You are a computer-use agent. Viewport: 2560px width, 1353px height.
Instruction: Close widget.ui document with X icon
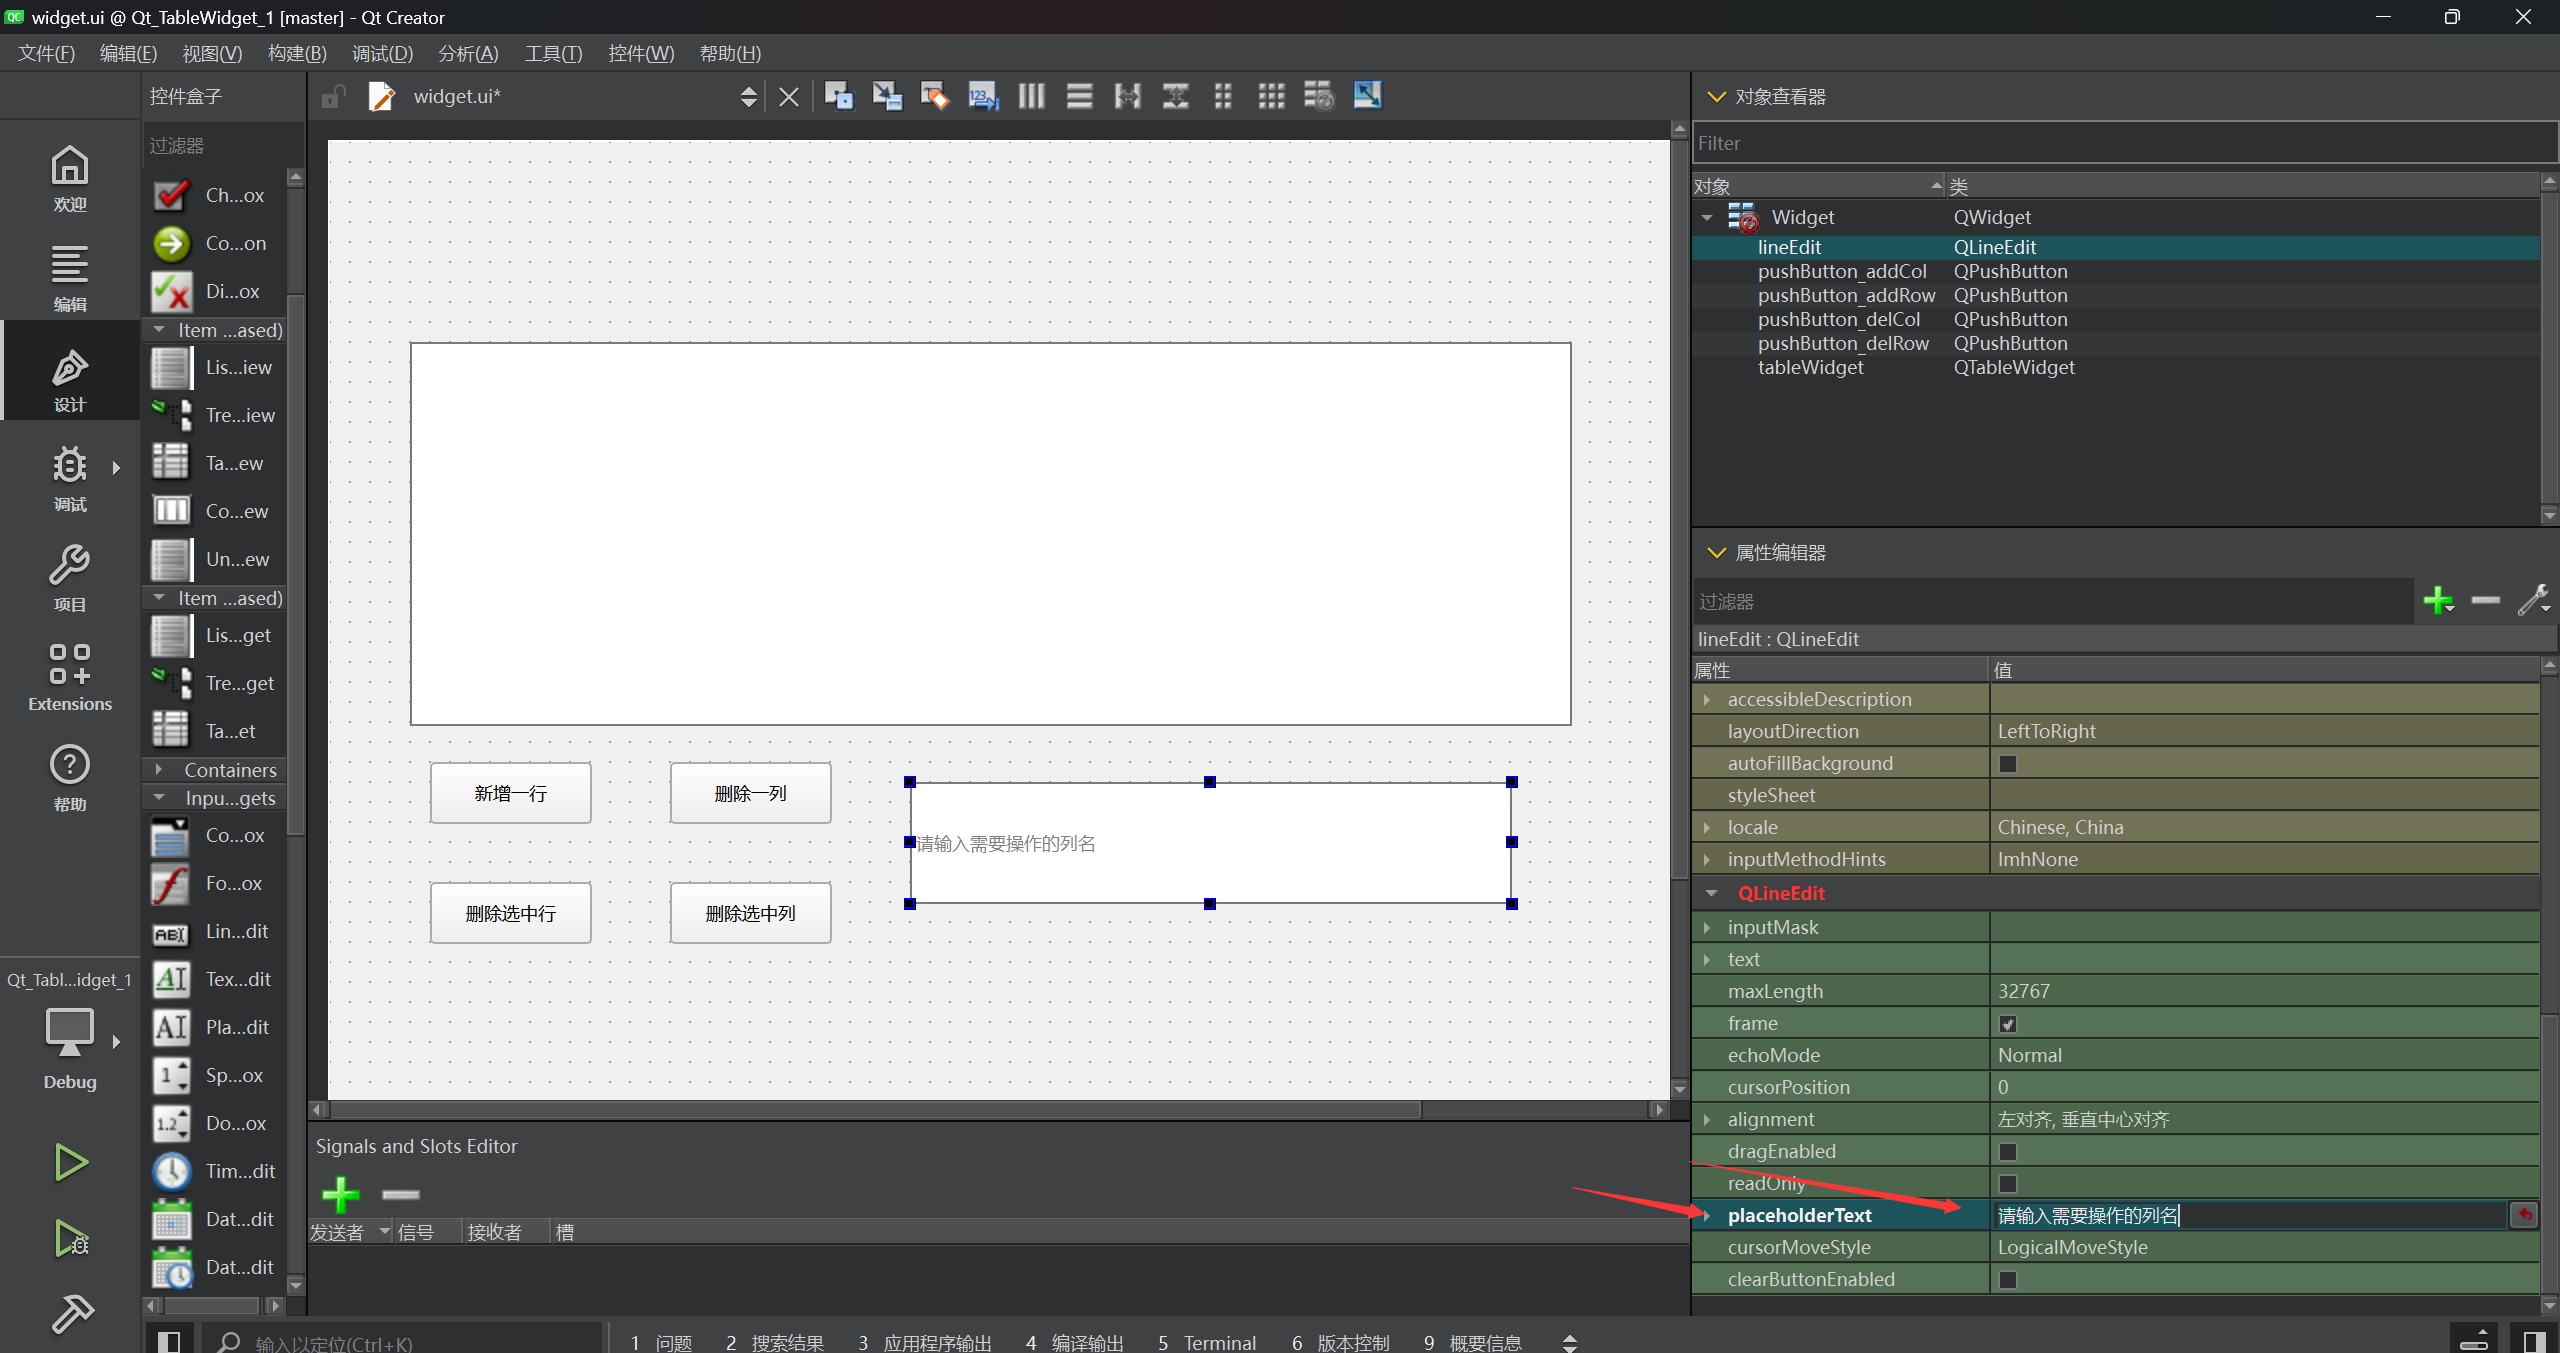tap(789, 97)
